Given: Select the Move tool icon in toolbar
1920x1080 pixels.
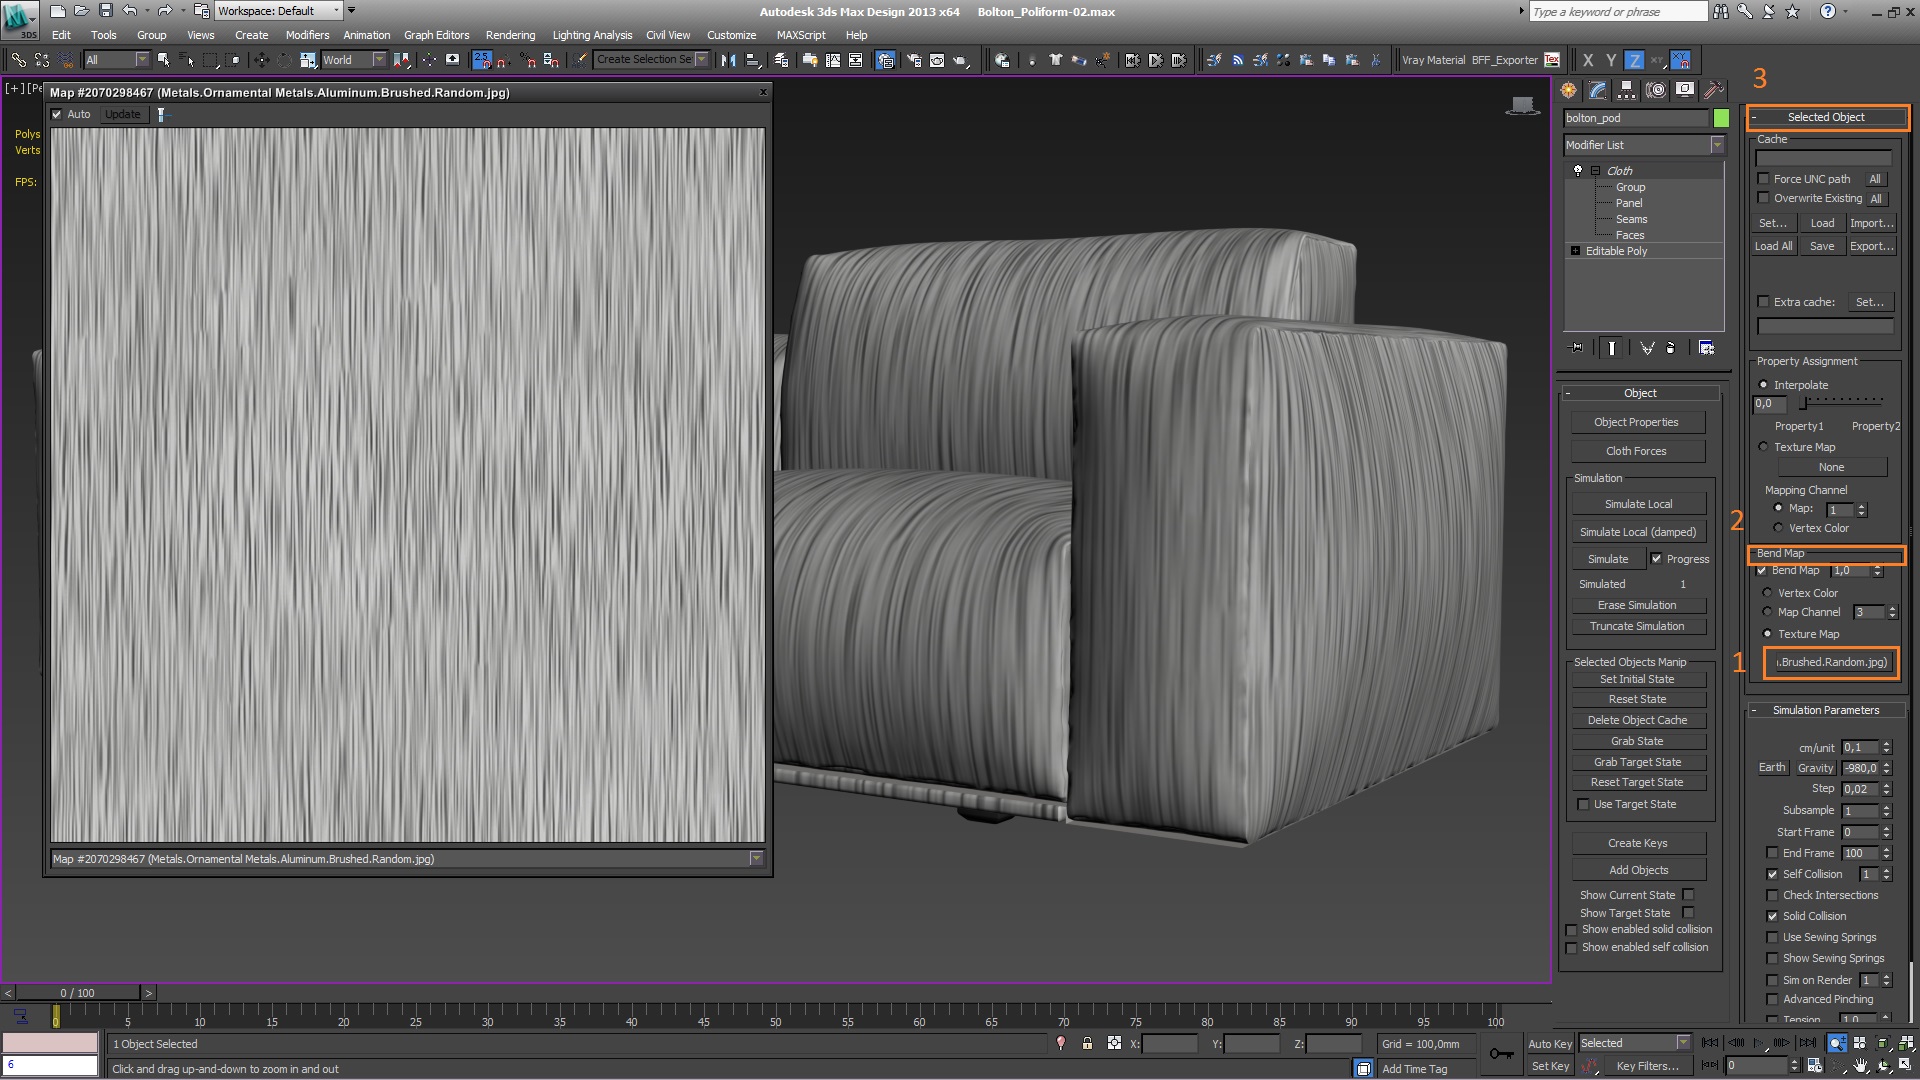Looking at the screenshot, I should point(262,61).
